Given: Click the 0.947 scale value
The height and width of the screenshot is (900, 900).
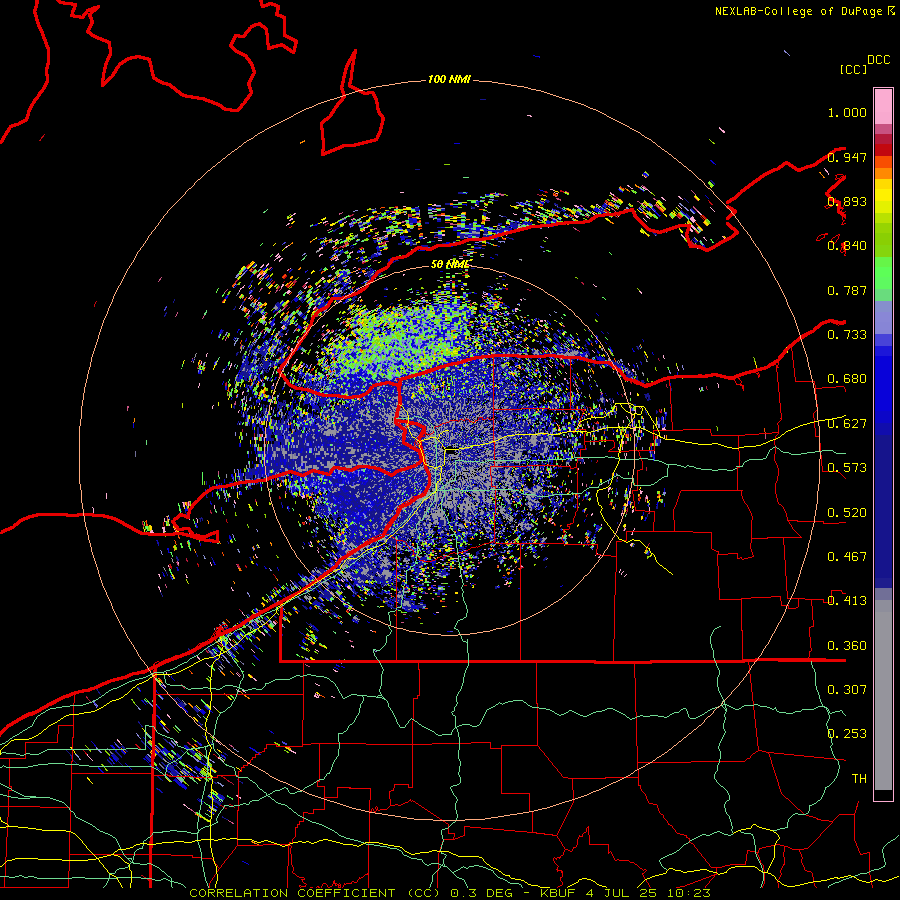Looking at the screenshot, I should tap(847, 157).
